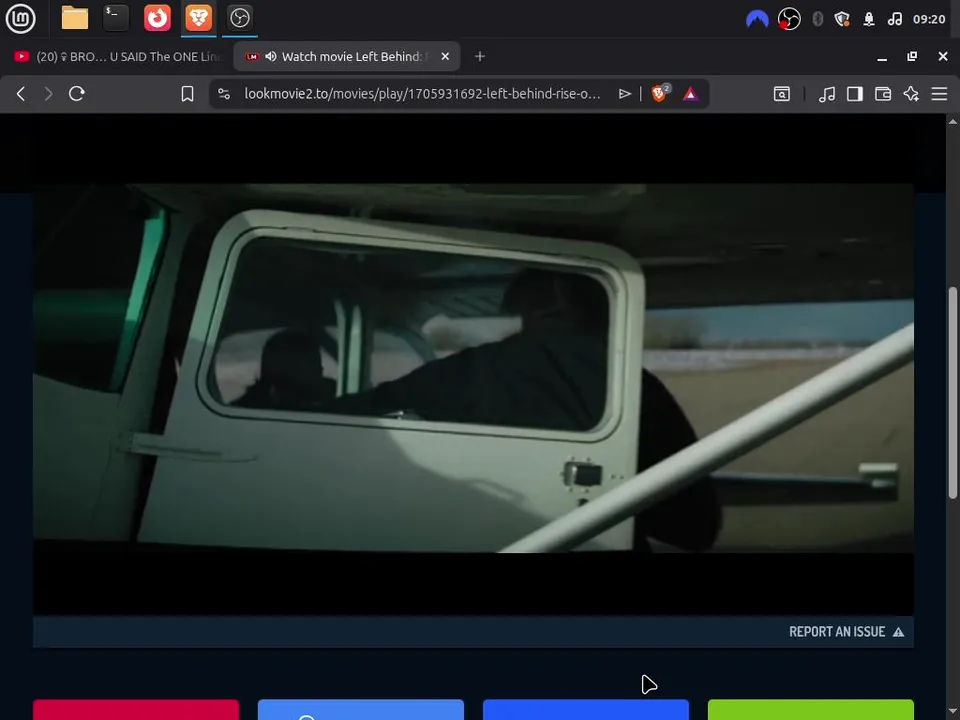960x720 pixels.
Task: Click the OBS recording tray icon
Action: pos(789,20)
